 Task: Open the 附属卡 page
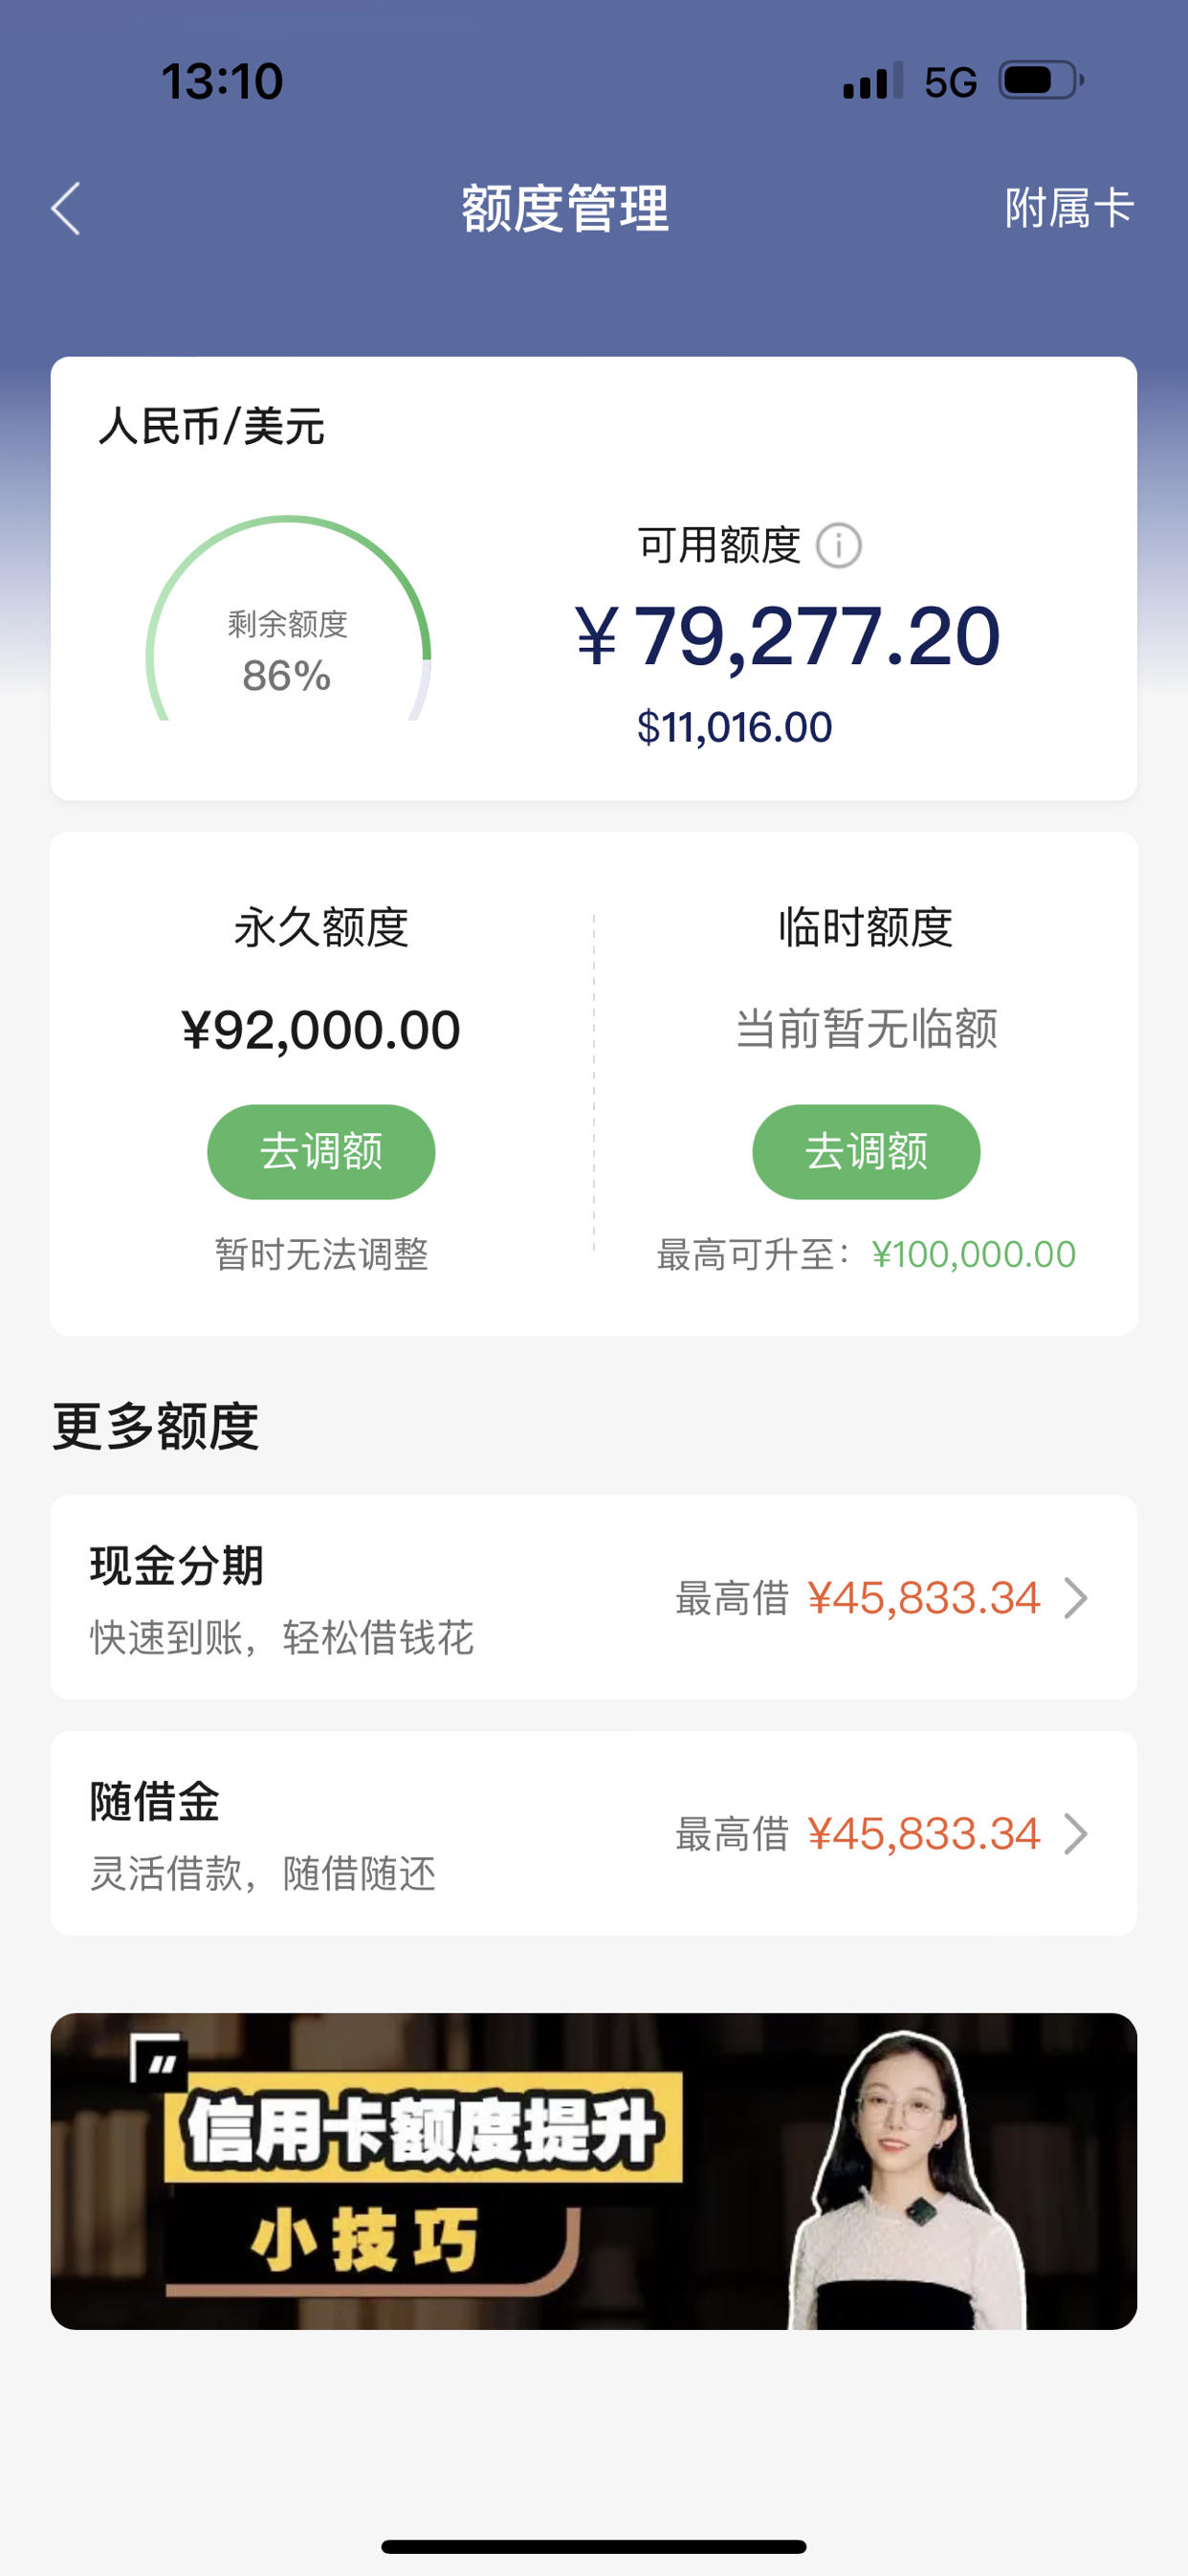1069,209
